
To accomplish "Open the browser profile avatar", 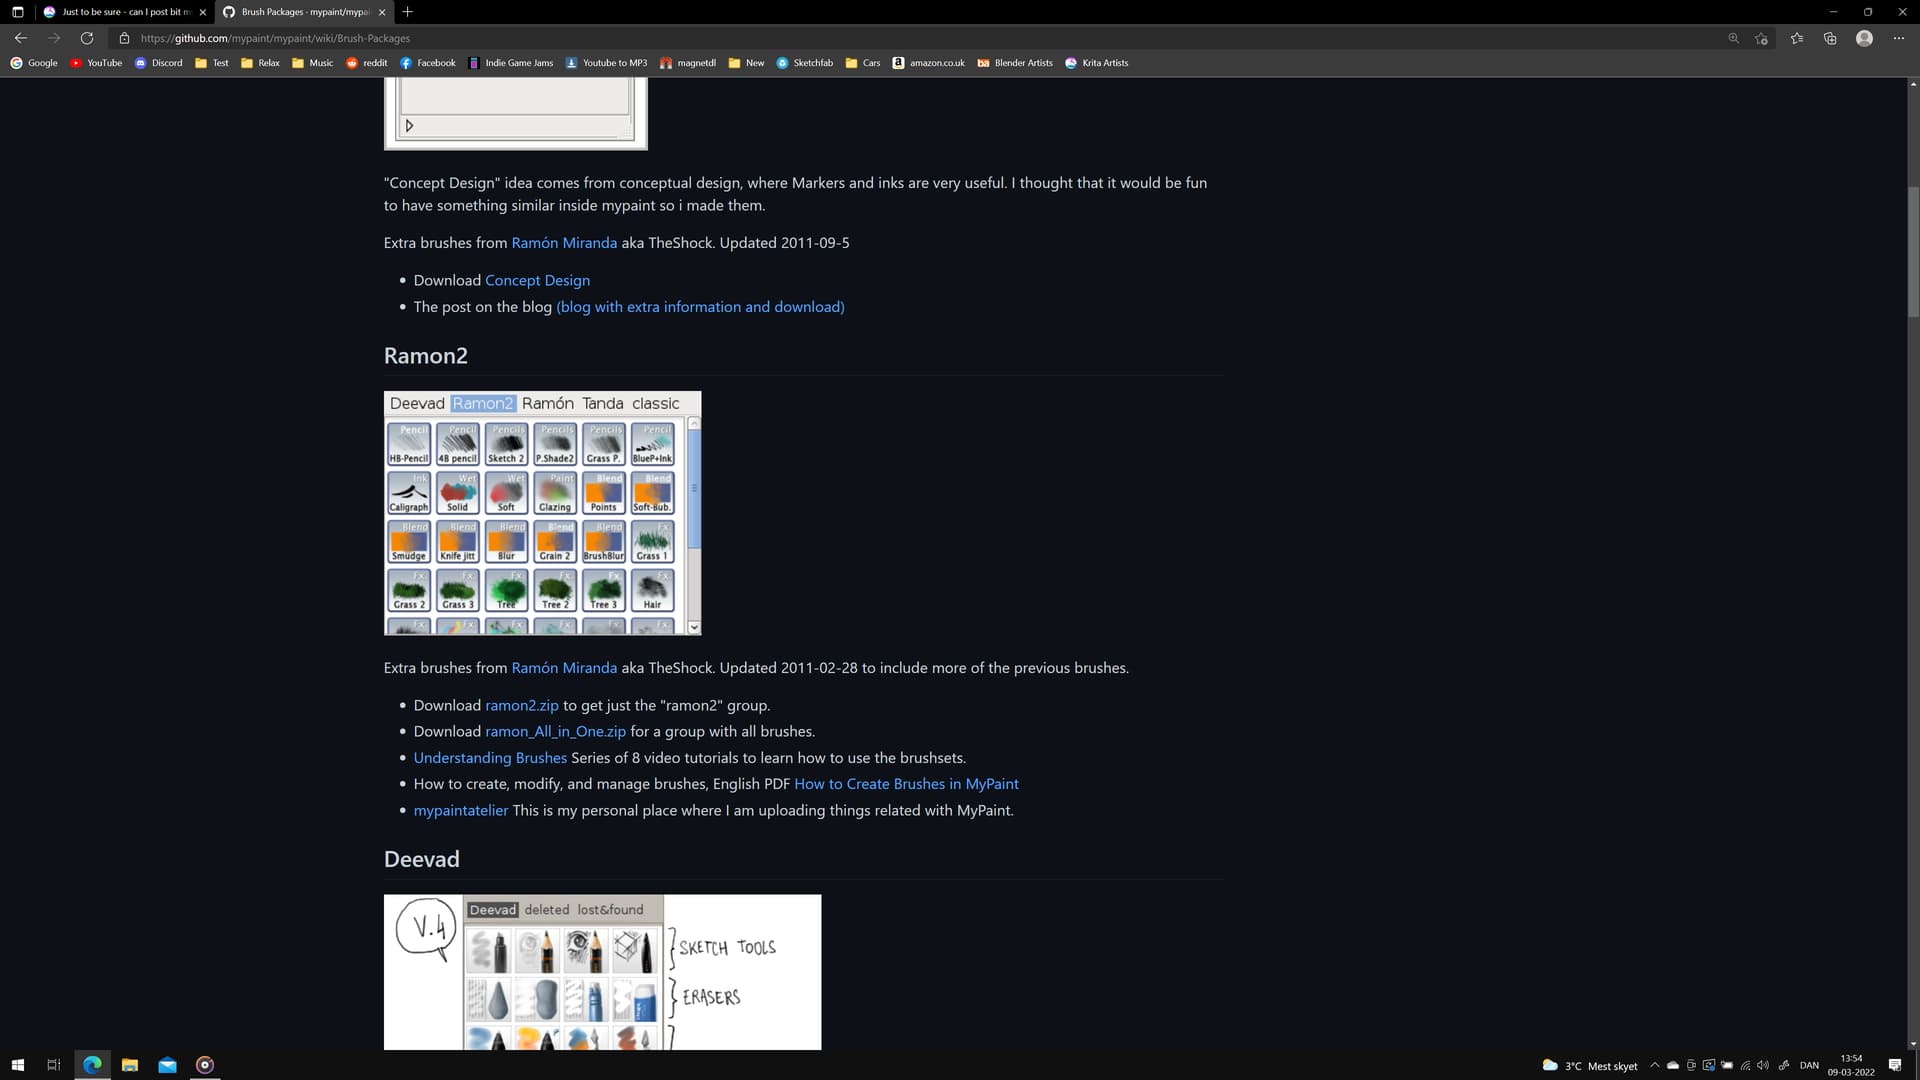I will [x=1864, y=38].
